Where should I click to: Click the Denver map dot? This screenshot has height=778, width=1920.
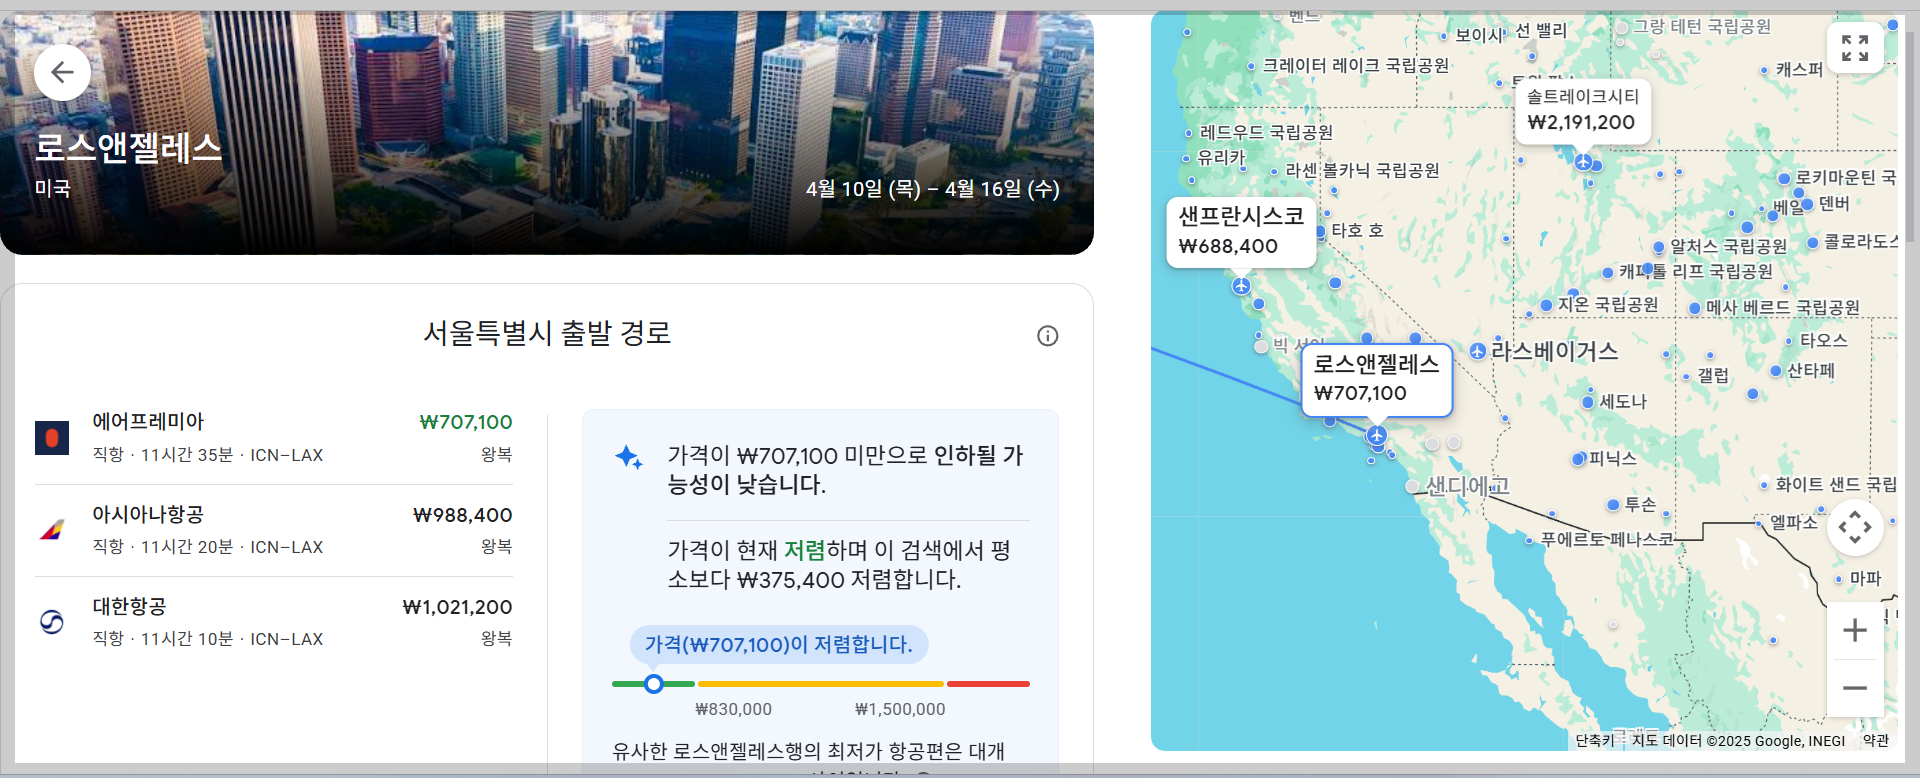[x=1807, y=204]
